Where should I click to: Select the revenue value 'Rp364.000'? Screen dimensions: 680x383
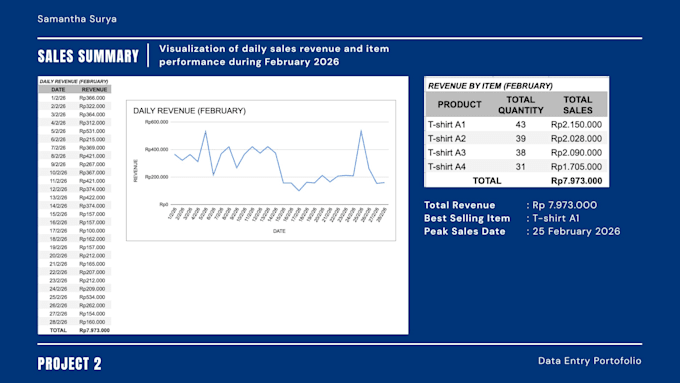pos(92,115)
